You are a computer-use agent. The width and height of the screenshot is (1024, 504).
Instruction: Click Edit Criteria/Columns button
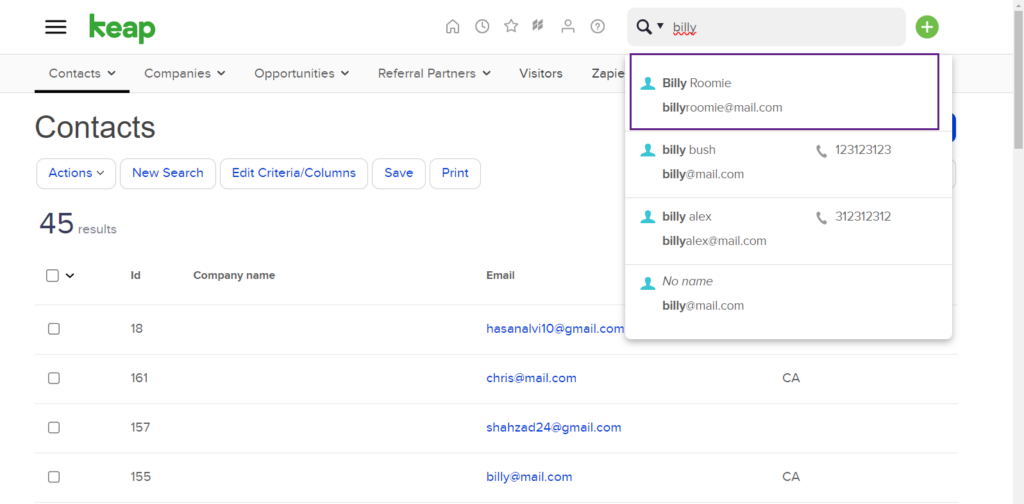294,173
